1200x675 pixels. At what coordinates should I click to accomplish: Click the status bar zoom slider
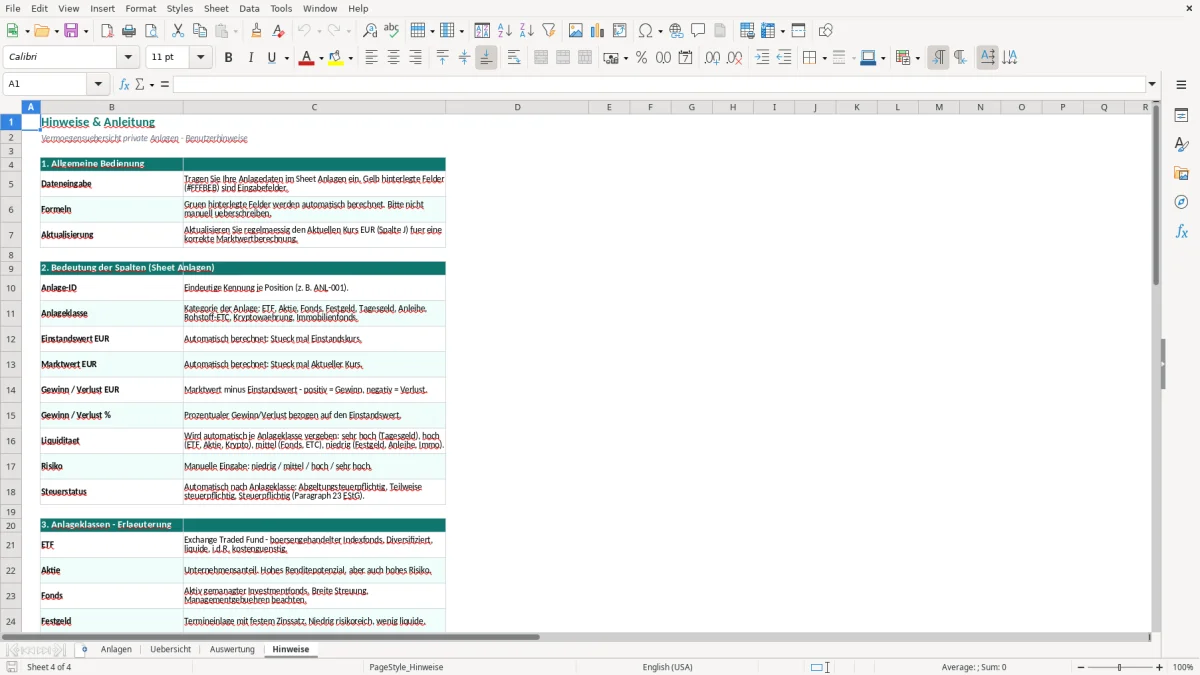click(x=1119, y=667)
